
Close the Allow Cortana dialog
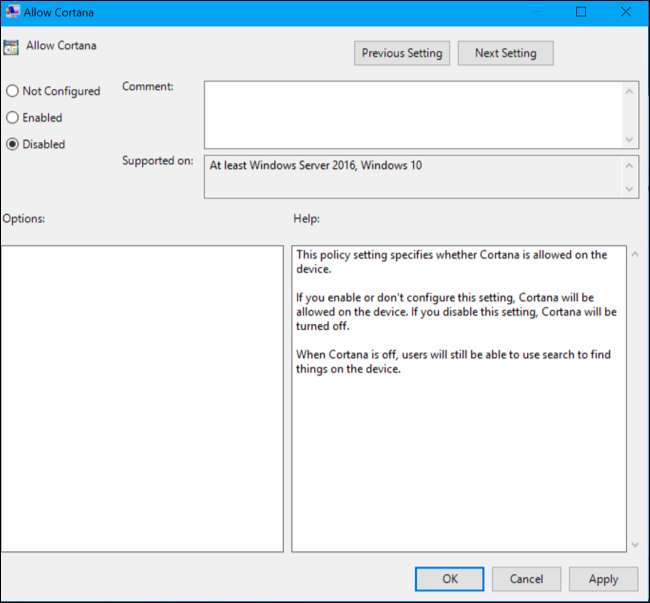[x=626, y=12]
